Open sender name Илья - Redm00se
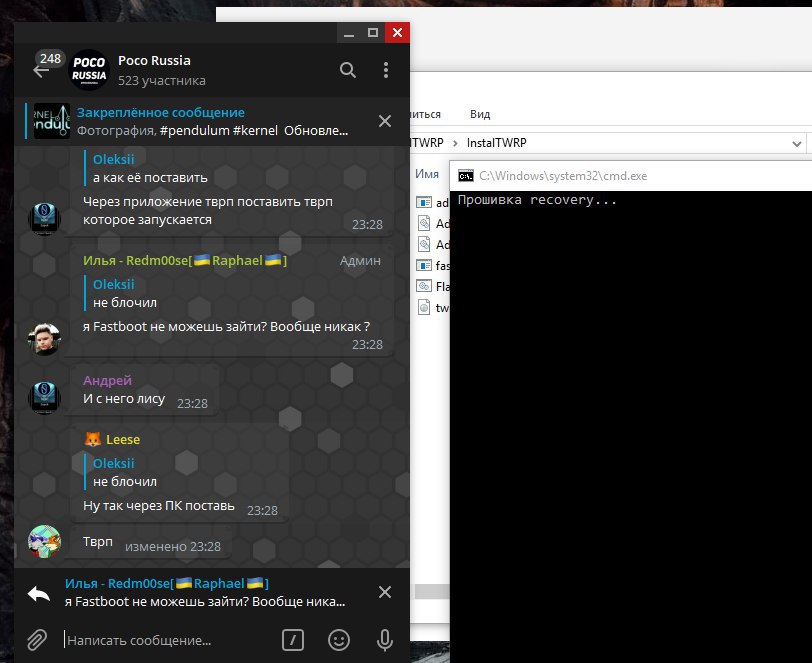This screenshot has width=812, height=663. pos(185,261)
